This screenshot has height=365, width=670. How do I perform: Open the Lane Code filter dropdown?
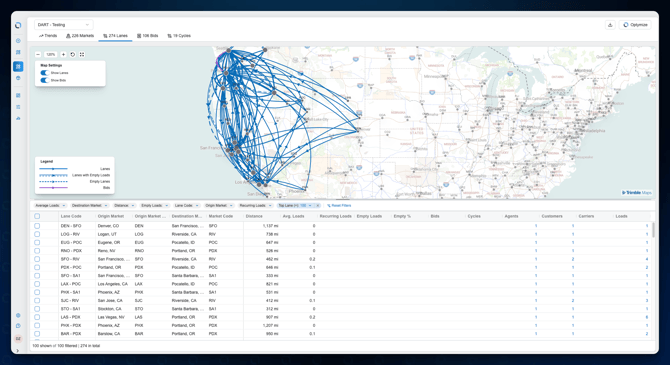tap(186, 206)
